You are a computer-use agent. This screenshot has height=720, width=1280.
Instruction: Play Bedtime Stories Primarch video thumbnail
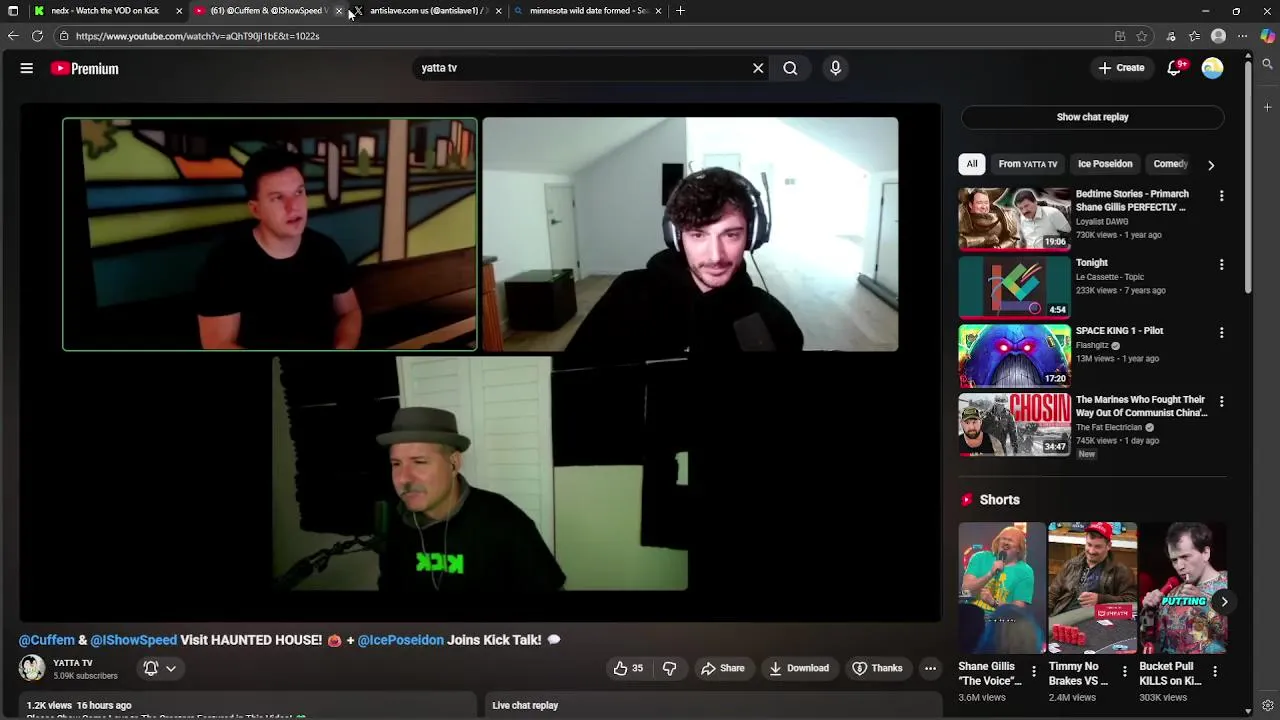1014,219
